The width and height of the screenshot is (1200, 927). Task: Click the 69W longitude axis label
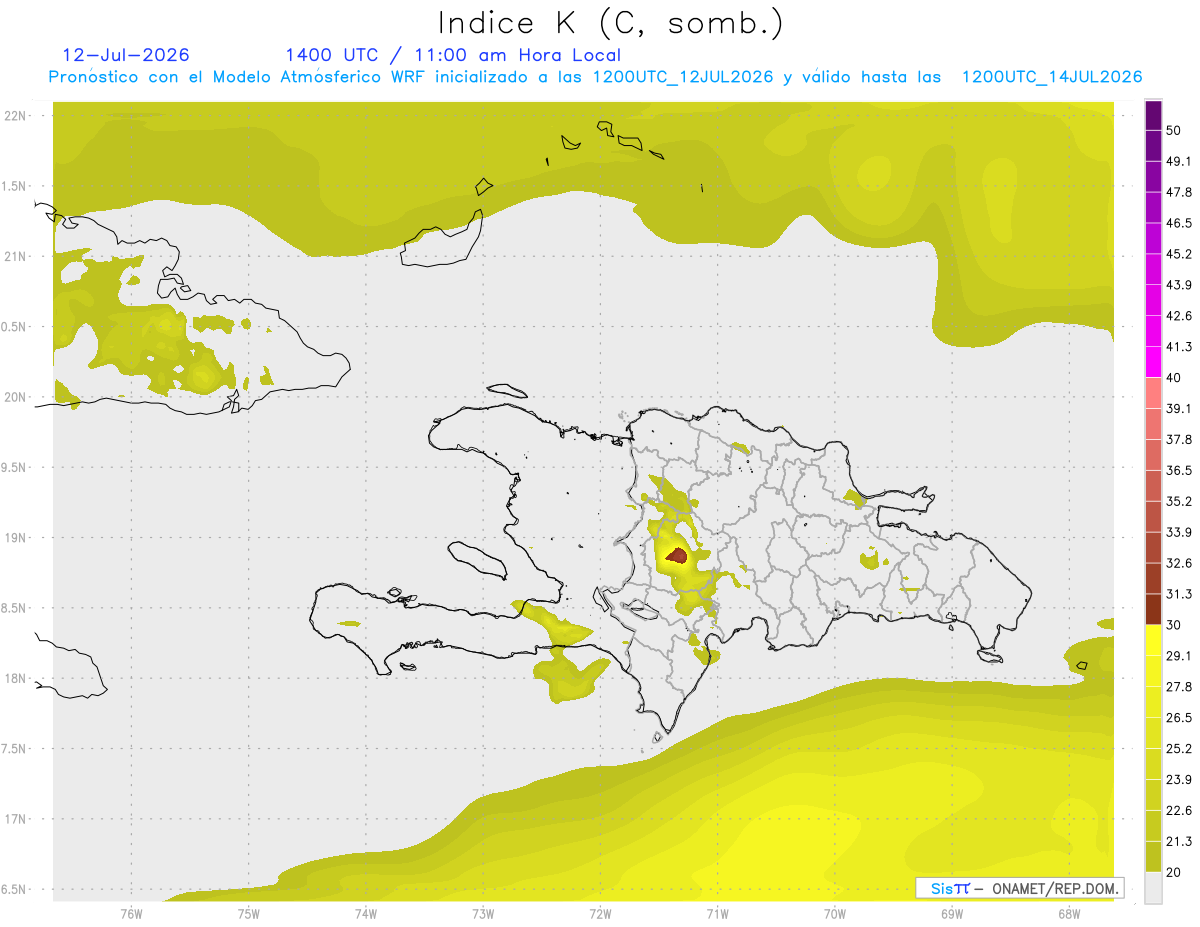point(952,913)
